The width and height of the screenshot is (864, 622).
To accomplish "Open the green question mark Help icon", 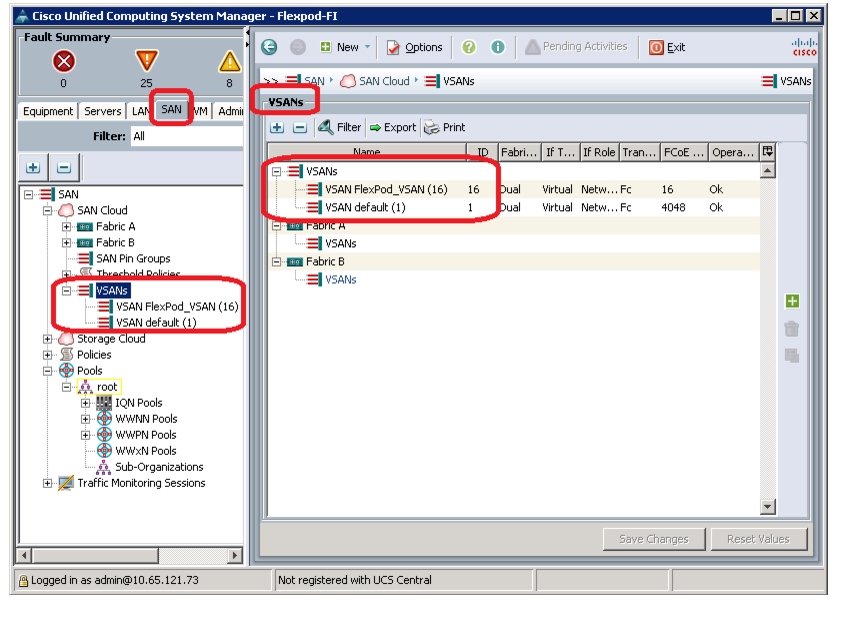I will pos(469,47).
